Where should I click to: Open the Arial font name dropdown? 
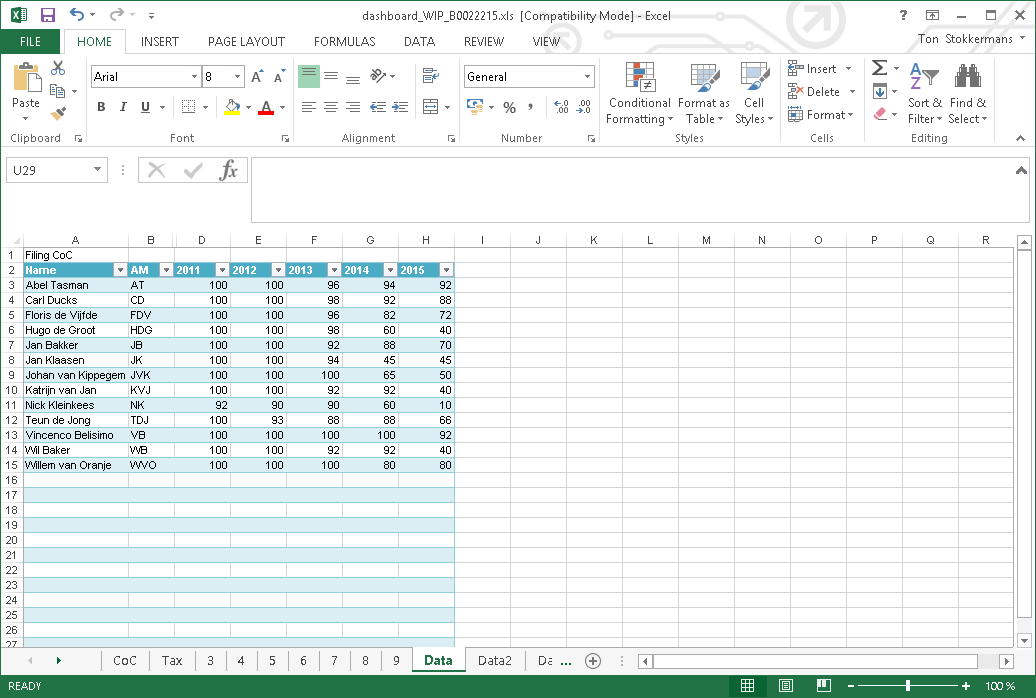[x=194, y=77]
